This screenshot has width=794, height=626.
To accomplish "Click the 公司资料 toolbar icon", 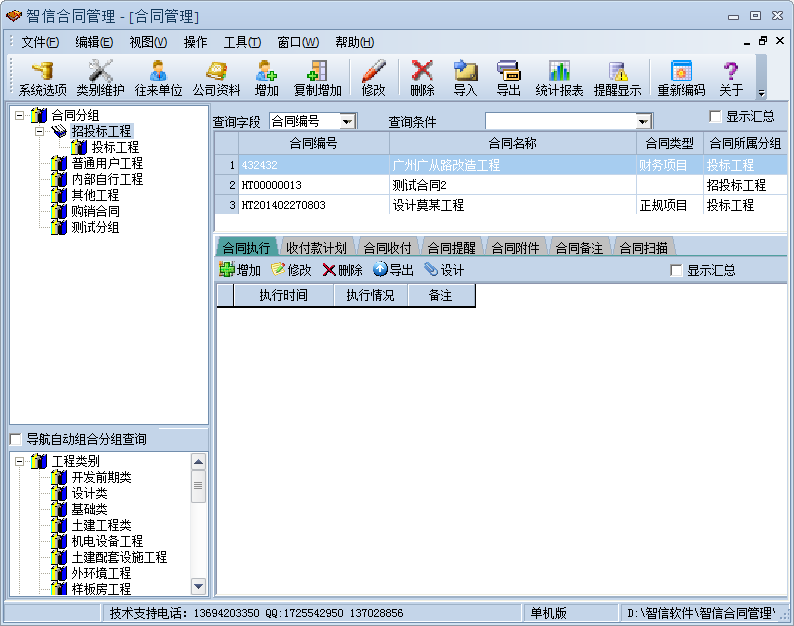I will click(216, 77).
